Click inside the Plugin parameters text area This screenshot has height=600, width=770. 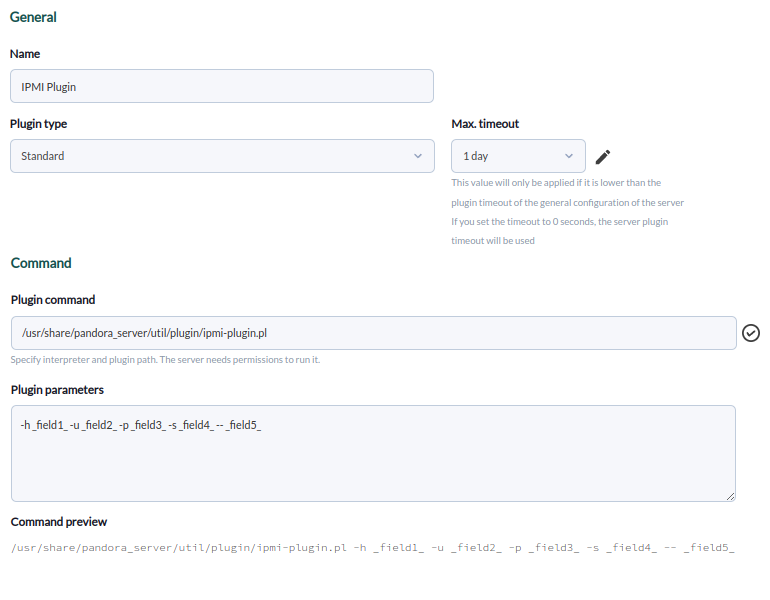point(373,453)
